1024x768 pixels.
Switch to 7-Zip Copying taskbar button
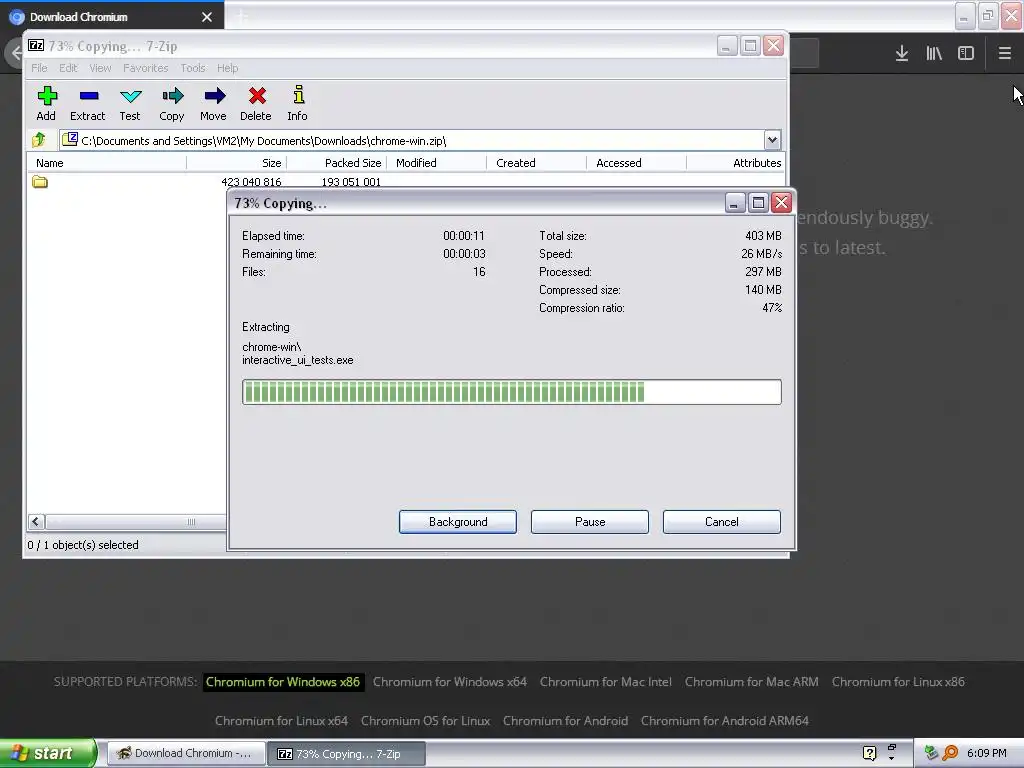[x=347, y=754]
